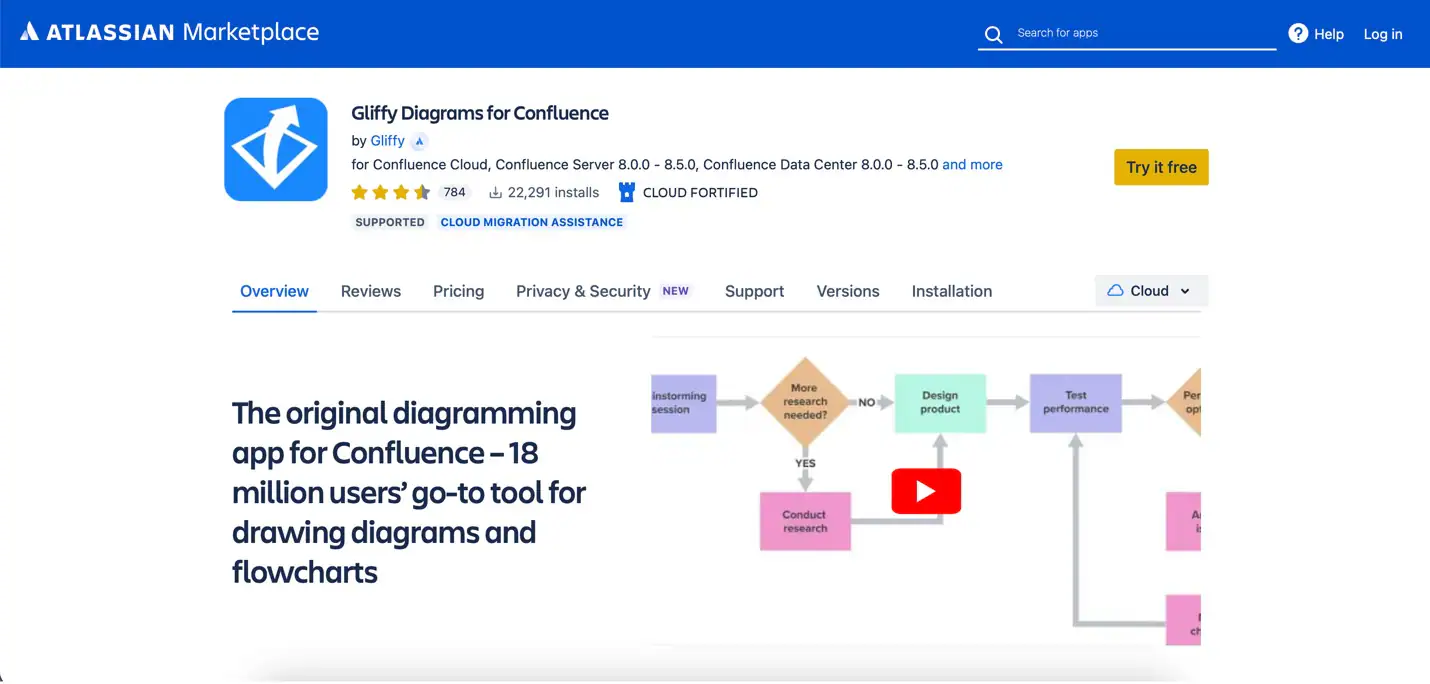Open the Reviews tab
Image resolution: width=1430 pixels, height=684 pixels.
(371, 291)
